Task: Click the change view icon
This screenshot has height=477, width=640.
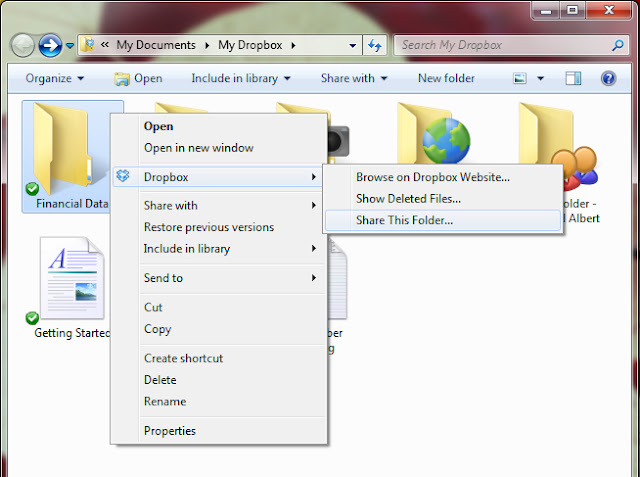Action: click(520, 78)
